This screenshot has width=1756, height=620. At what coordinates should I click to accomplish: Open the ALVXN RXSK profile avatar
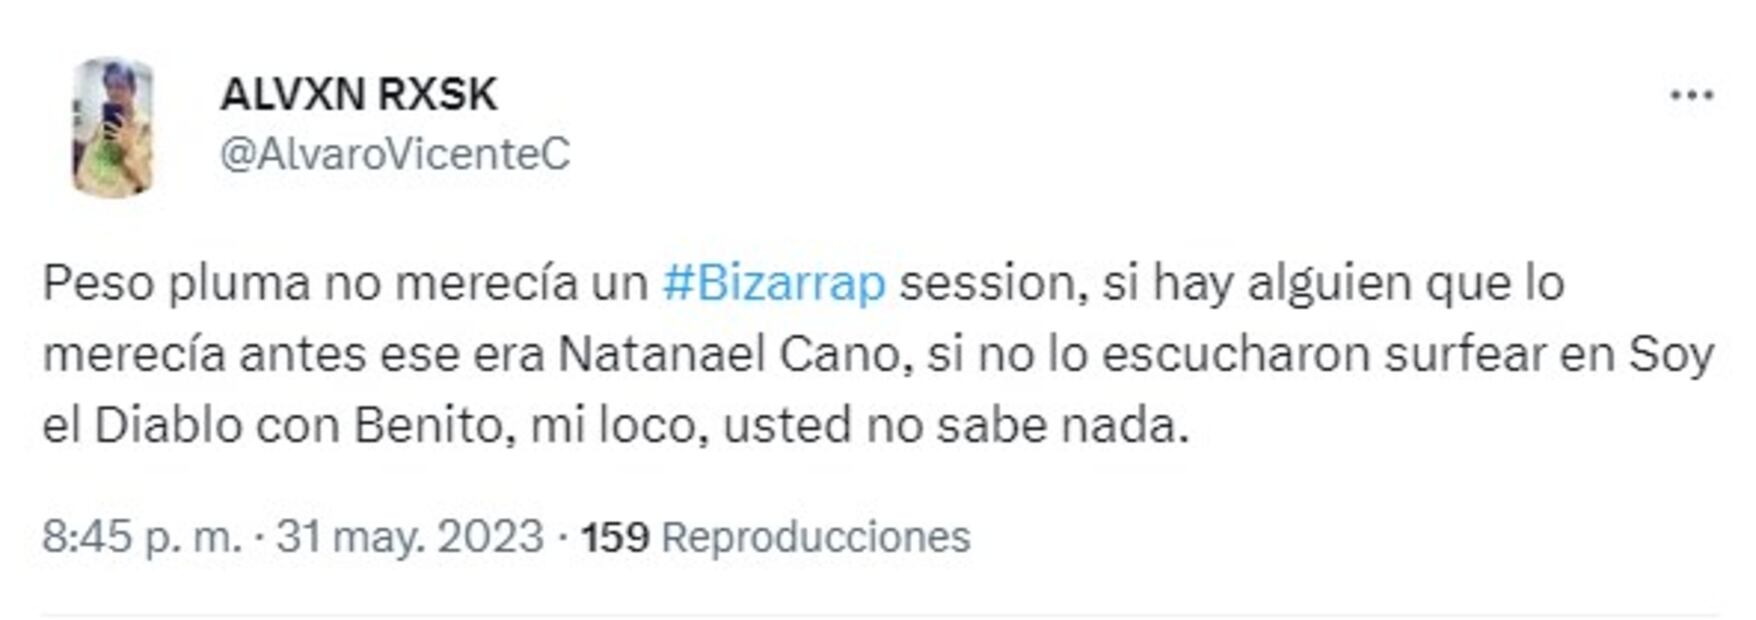tap(112, 127)
